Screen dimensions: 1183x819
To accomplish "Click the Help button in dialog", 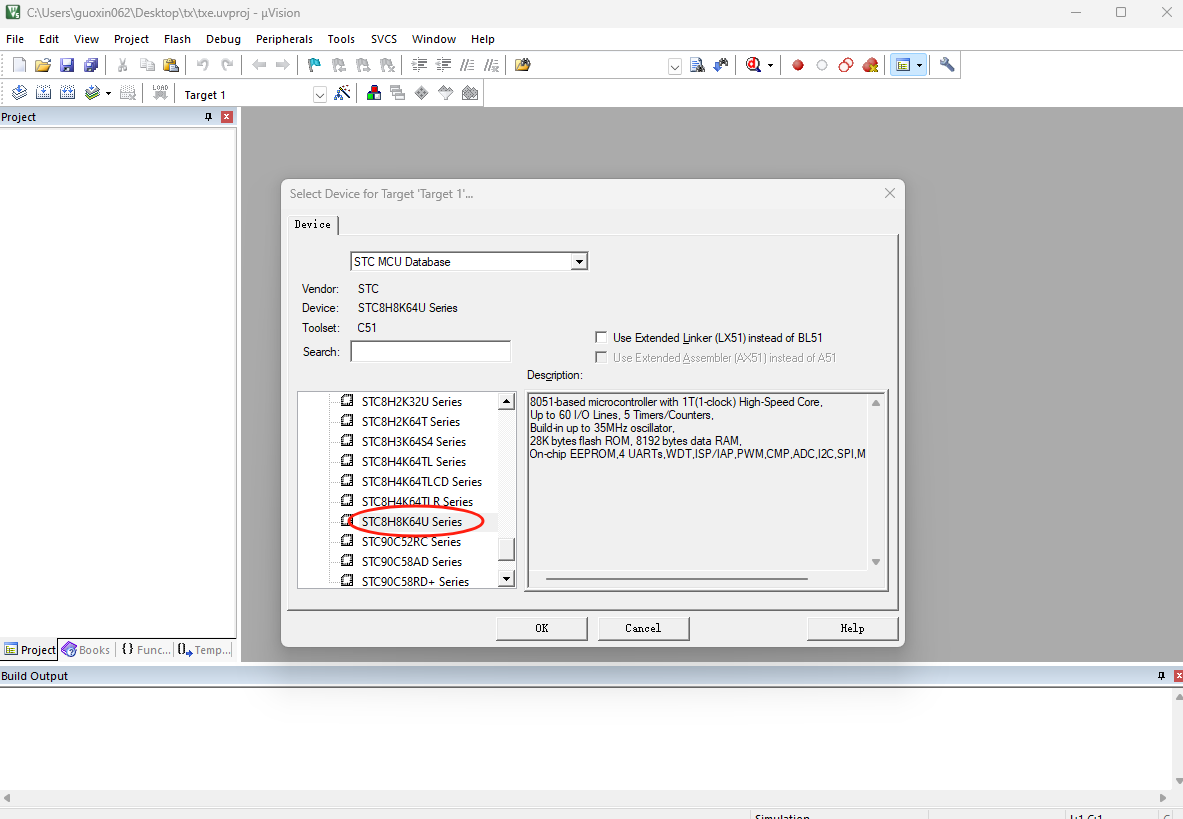I will point(853,628).
